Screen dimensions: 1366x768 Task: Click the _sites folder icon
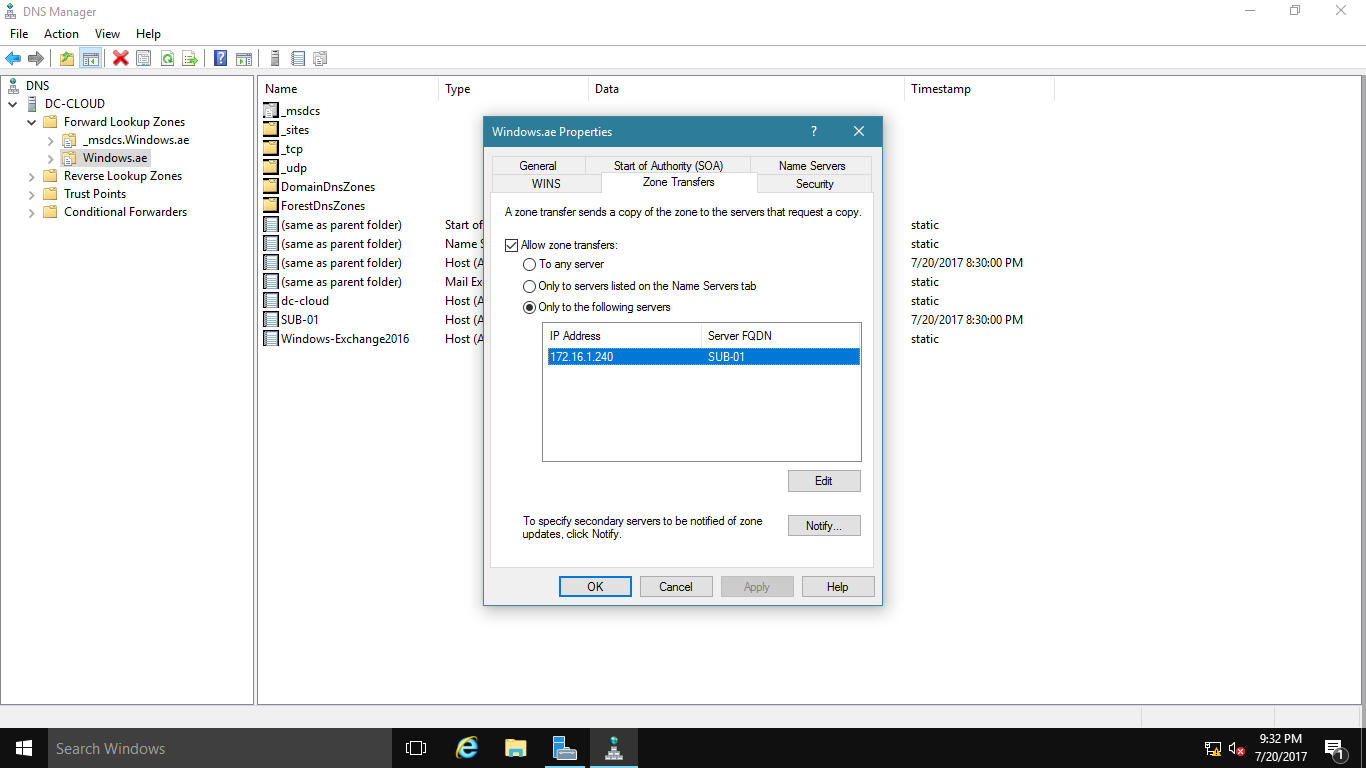[271, 130]
